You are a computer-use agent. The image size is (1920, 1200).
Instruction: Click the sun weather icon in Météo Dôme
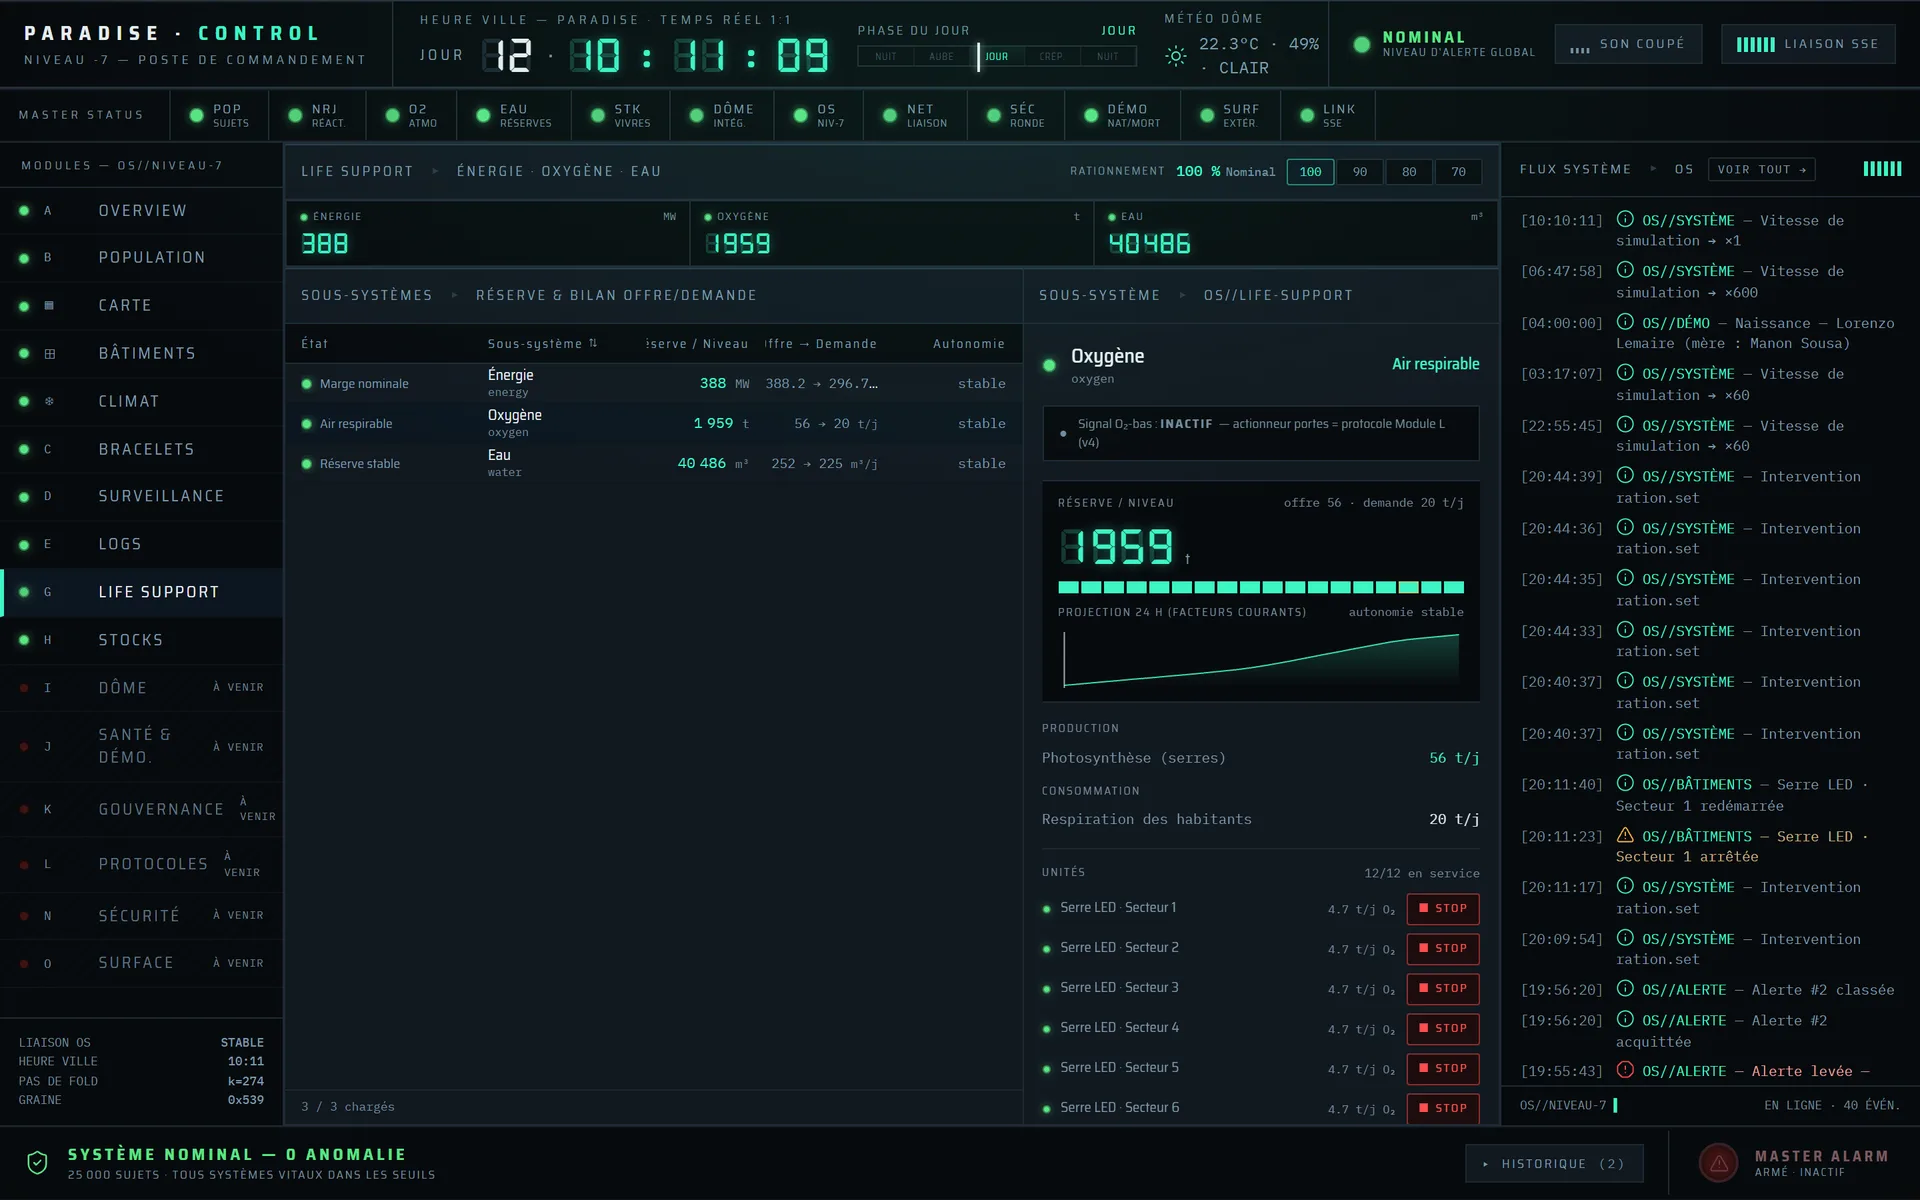pyautogui.click(x=1176, y=56)
